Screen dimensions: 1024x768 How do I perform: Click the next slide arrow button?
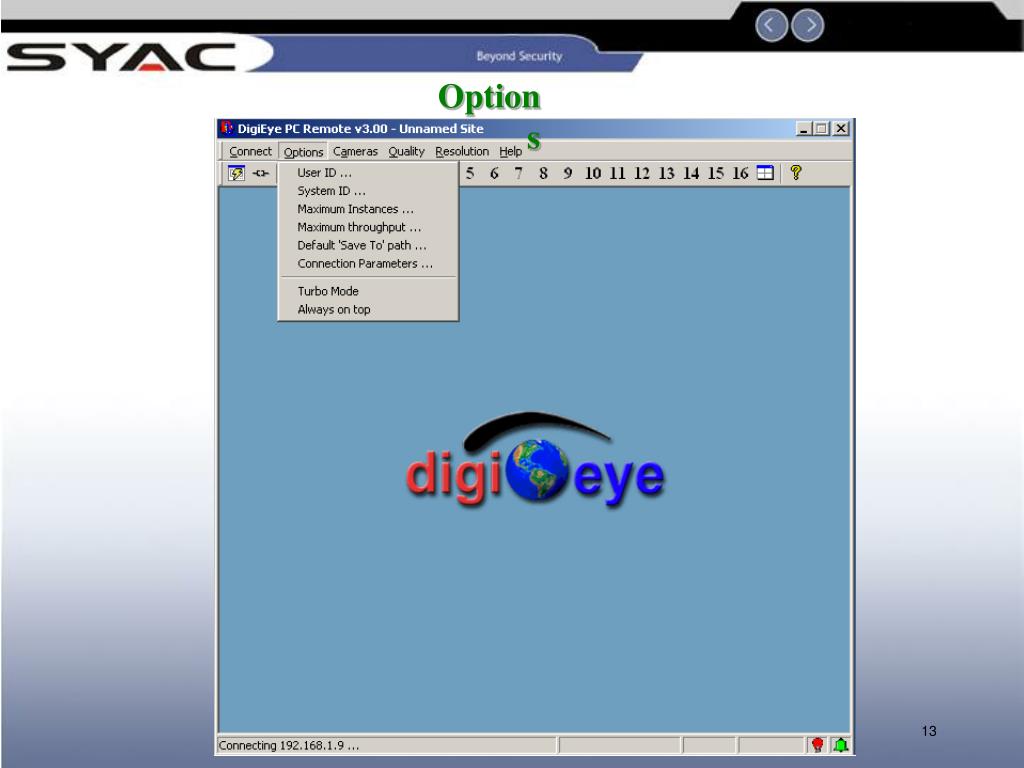(x=808, y=25)
